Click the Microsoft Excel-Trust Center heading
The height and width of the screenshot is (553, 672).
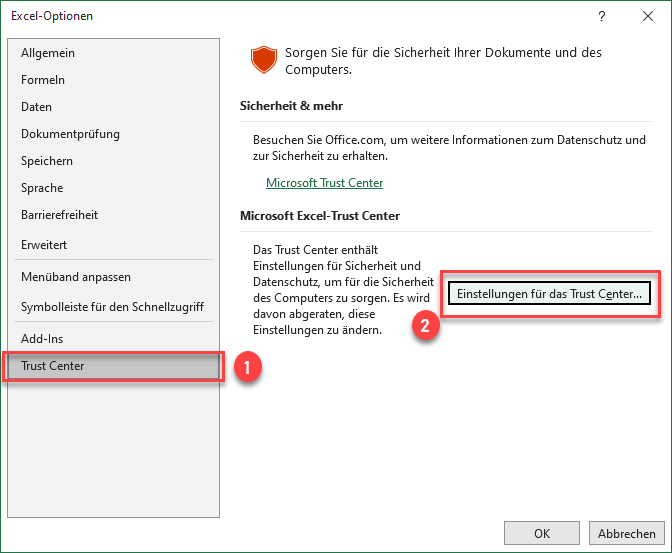320,216
